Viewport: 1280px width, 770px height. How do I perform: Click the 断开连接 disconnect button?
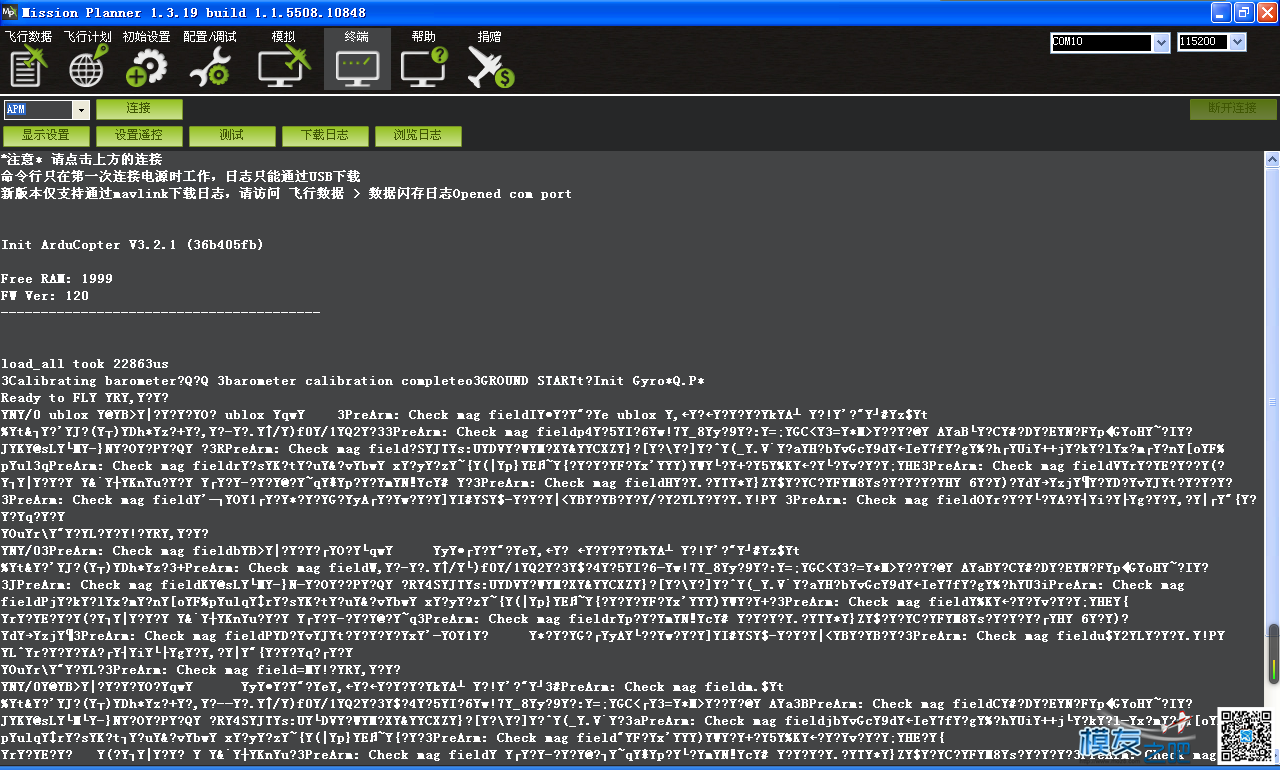tap(1232, 108)
